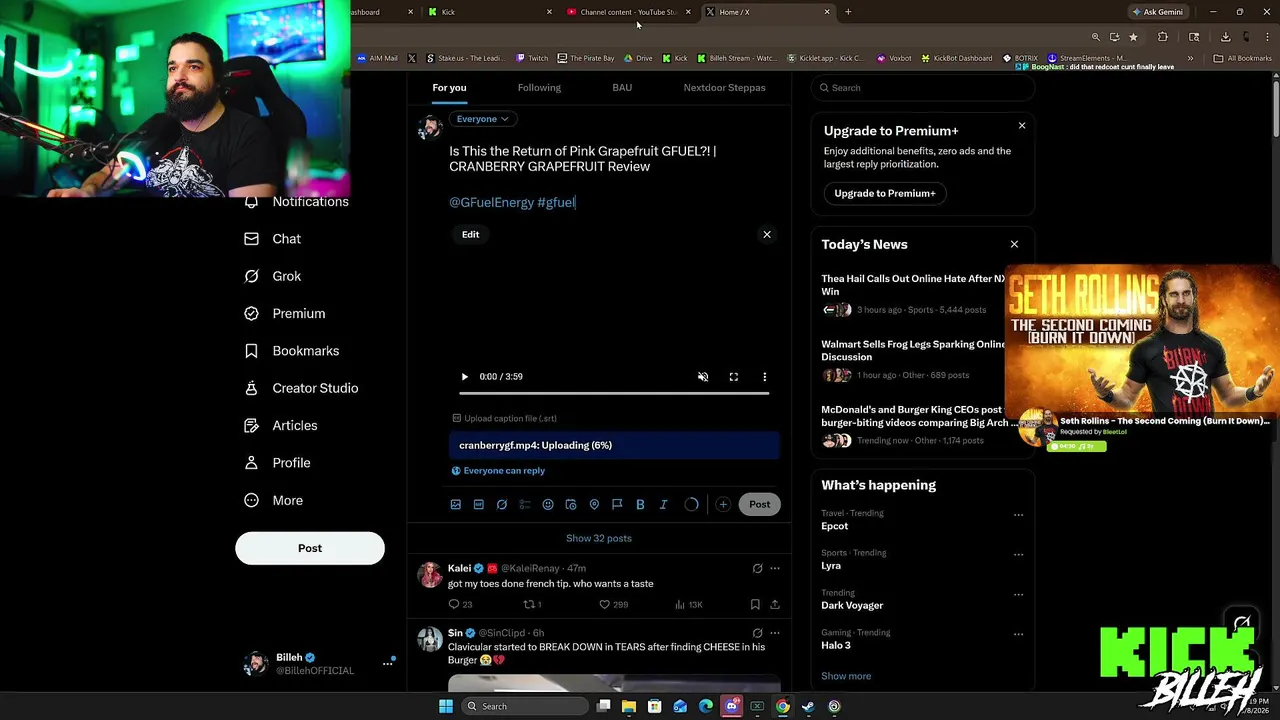Viewport: 1280px width, 720px height.
Task: Open more options for Lyra trend
Action: (1018, 555)
